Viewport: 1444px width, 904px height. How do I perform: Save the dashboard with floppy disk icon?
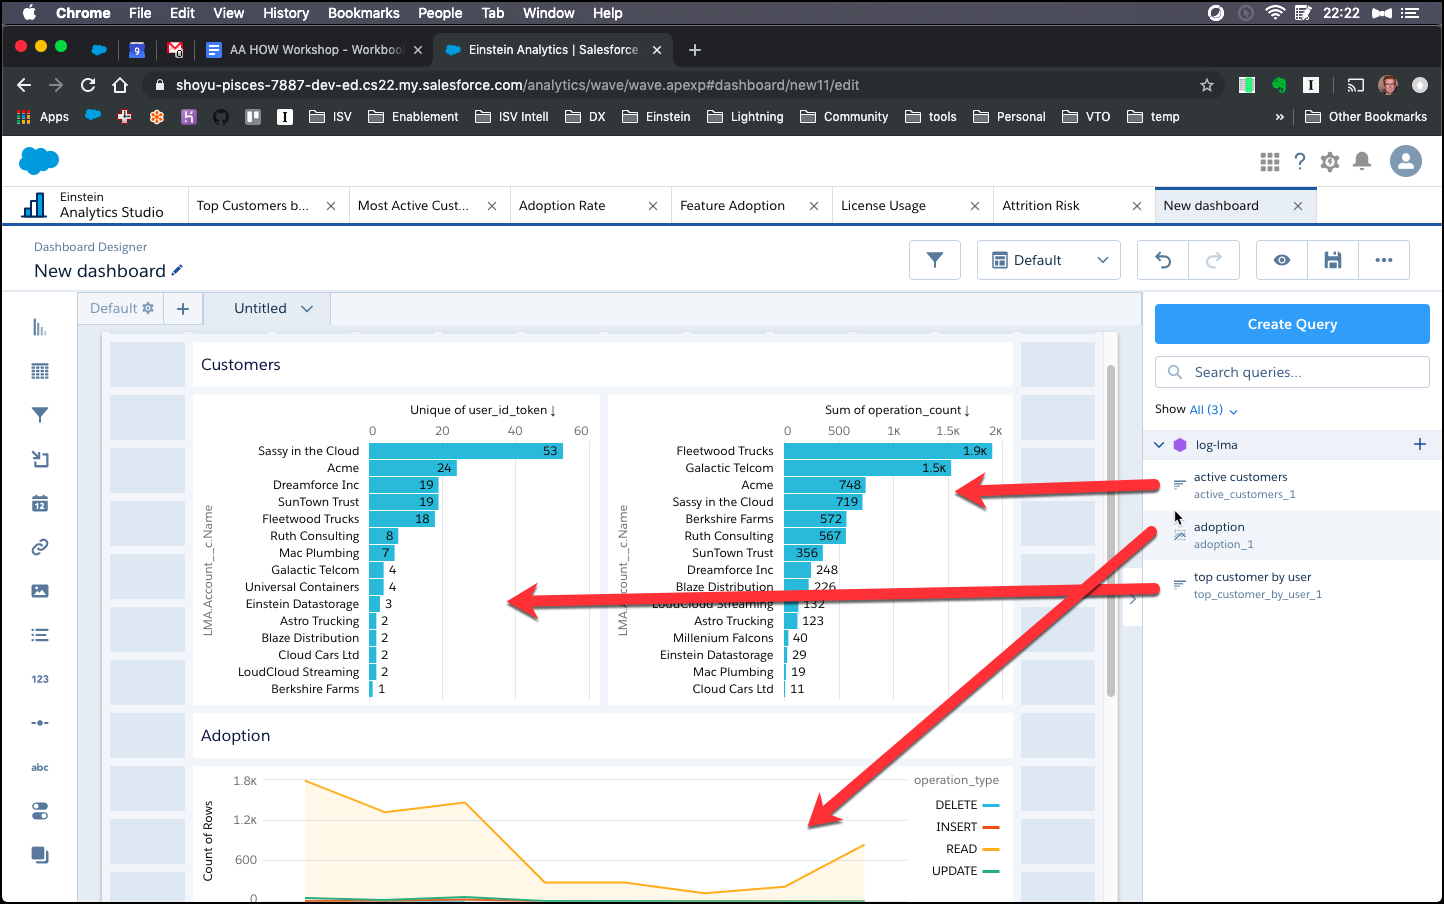pyautogui.click(x=1333, y=260)
